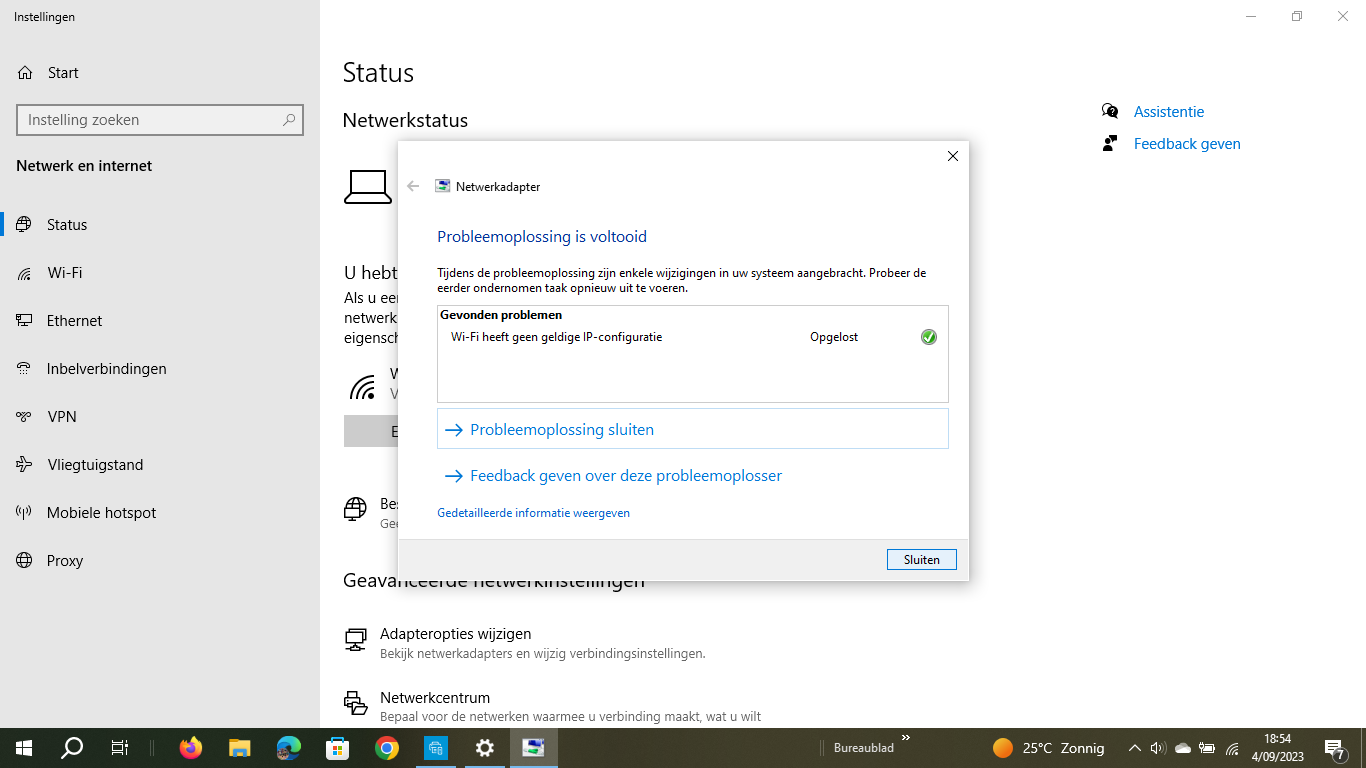Open the blue network app on taskbar
This screenshot has width=1366, height=768.
click(x=436, y=748)
